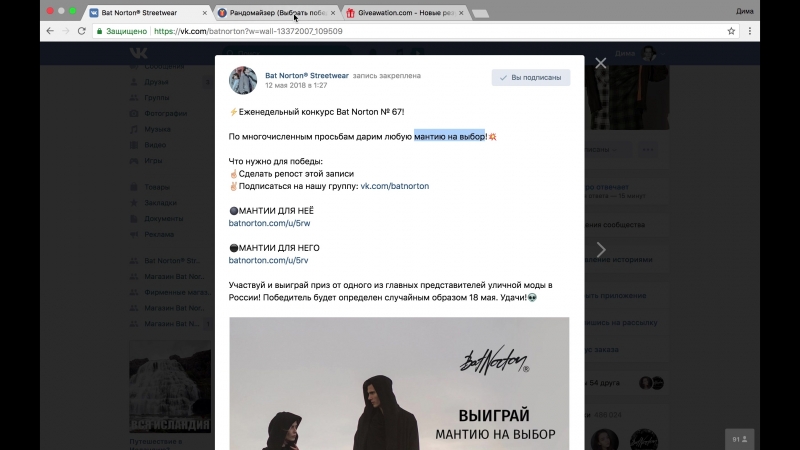The height and width of the screenshot is (450, 800).
Task: Open the vk.com/batnorton link
Action: click(x=394, y=186)
